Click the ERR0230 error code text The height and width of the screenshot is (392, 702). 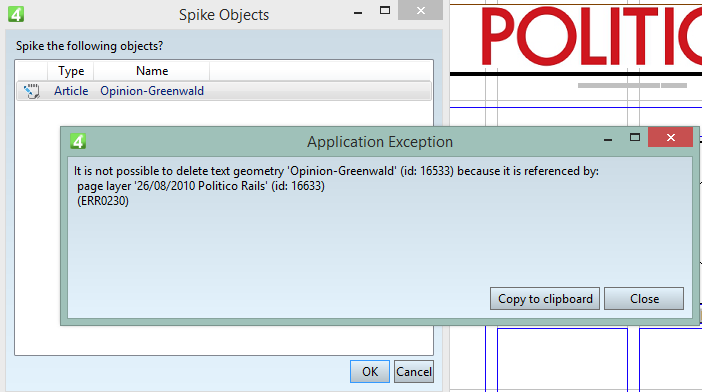103,201
